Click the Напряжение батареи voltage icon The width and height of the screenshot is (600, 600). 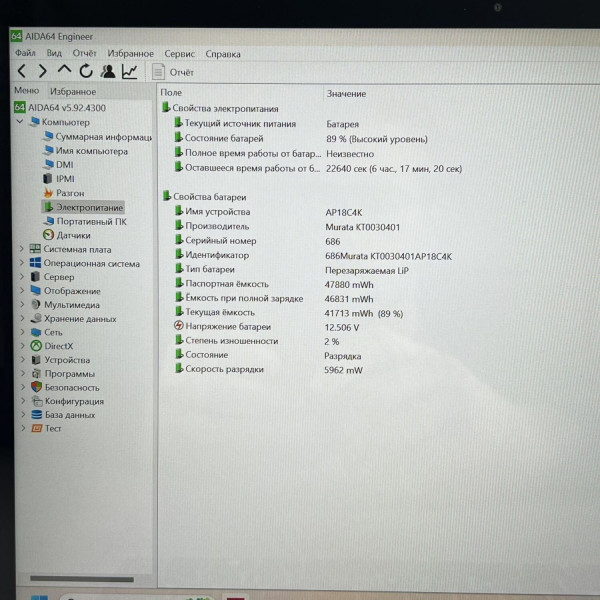coord(179,326)
